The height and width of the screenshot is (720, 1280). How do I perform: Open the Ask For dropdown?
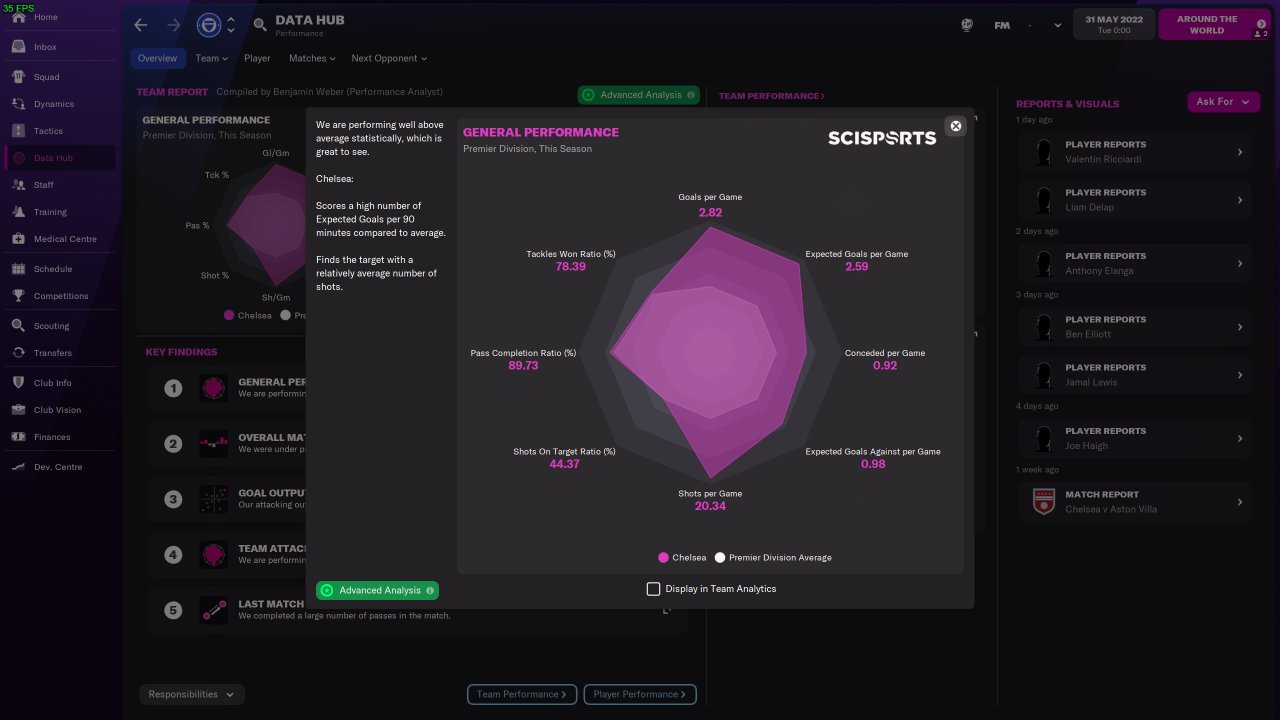click(x=1223, y=102)
